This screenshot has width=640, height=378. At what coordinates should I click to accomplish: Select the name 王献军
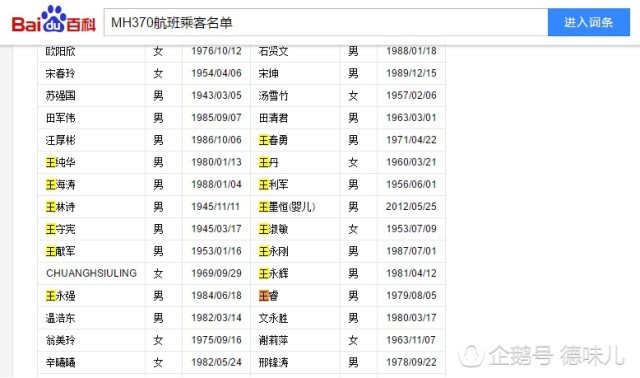(x=60, y=251)
